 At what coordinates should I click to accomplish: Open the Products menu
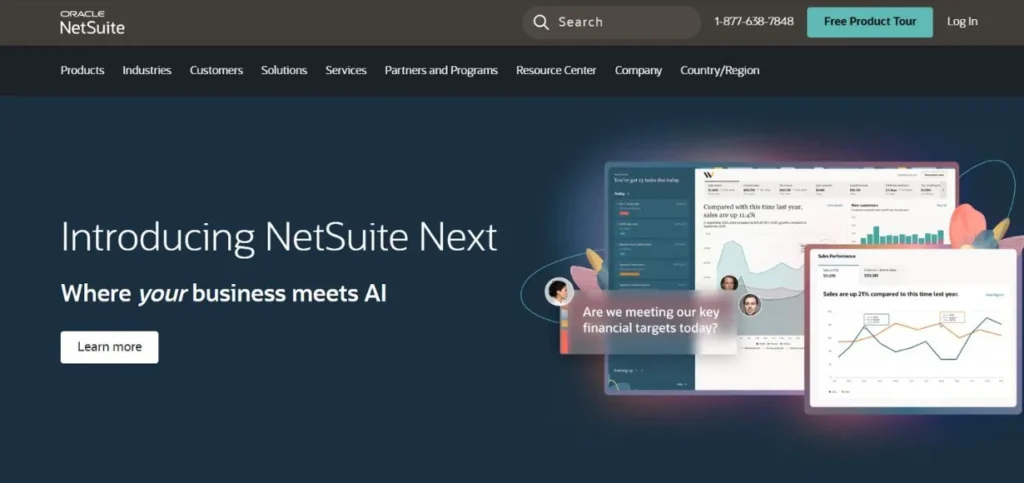82,70
